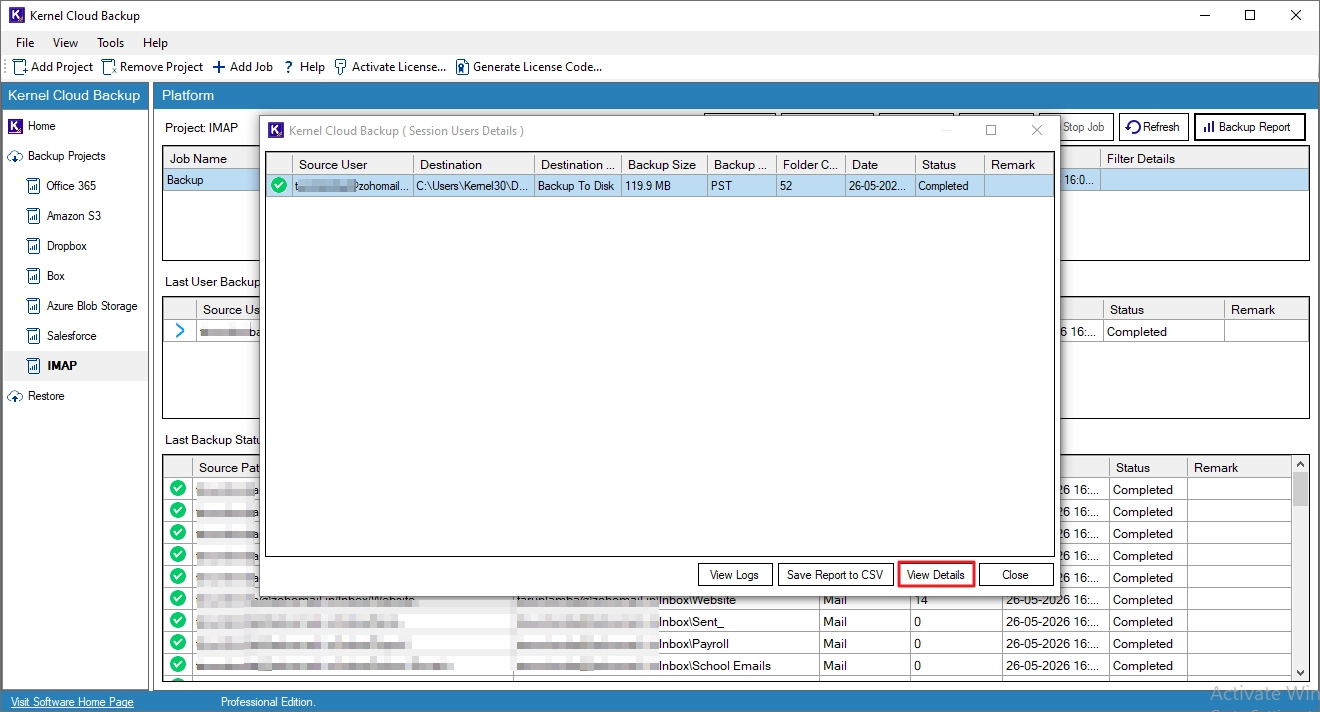
Task: Click the PST backup type cell
Action: 742,186
